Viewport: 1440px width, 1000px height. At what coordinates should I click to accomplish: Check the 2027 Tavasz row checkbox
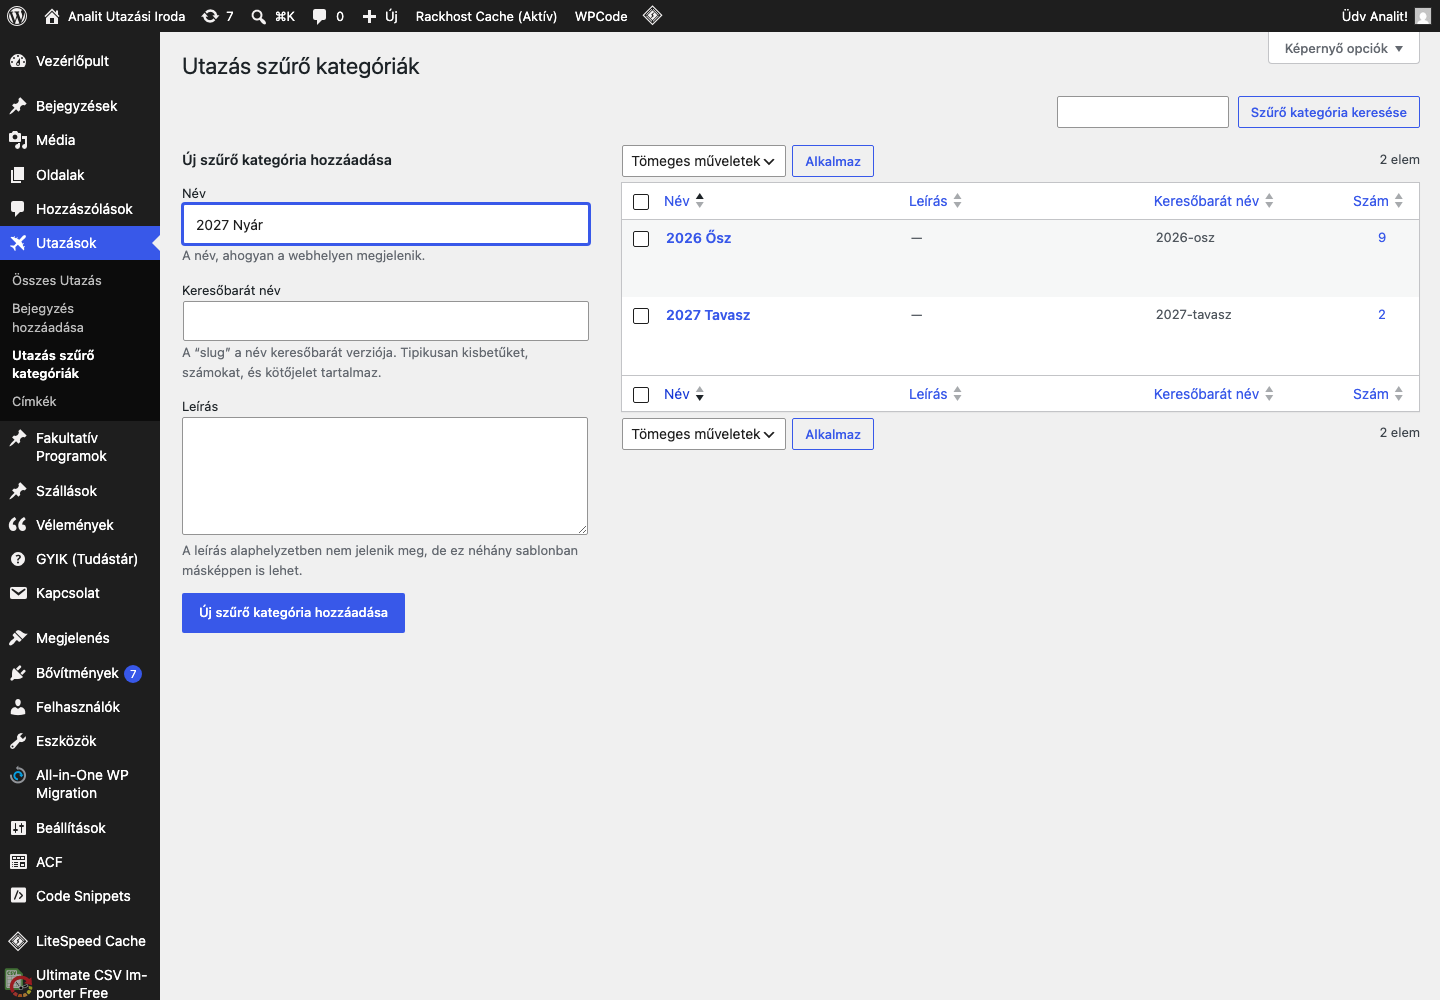(x=642, y=316)
